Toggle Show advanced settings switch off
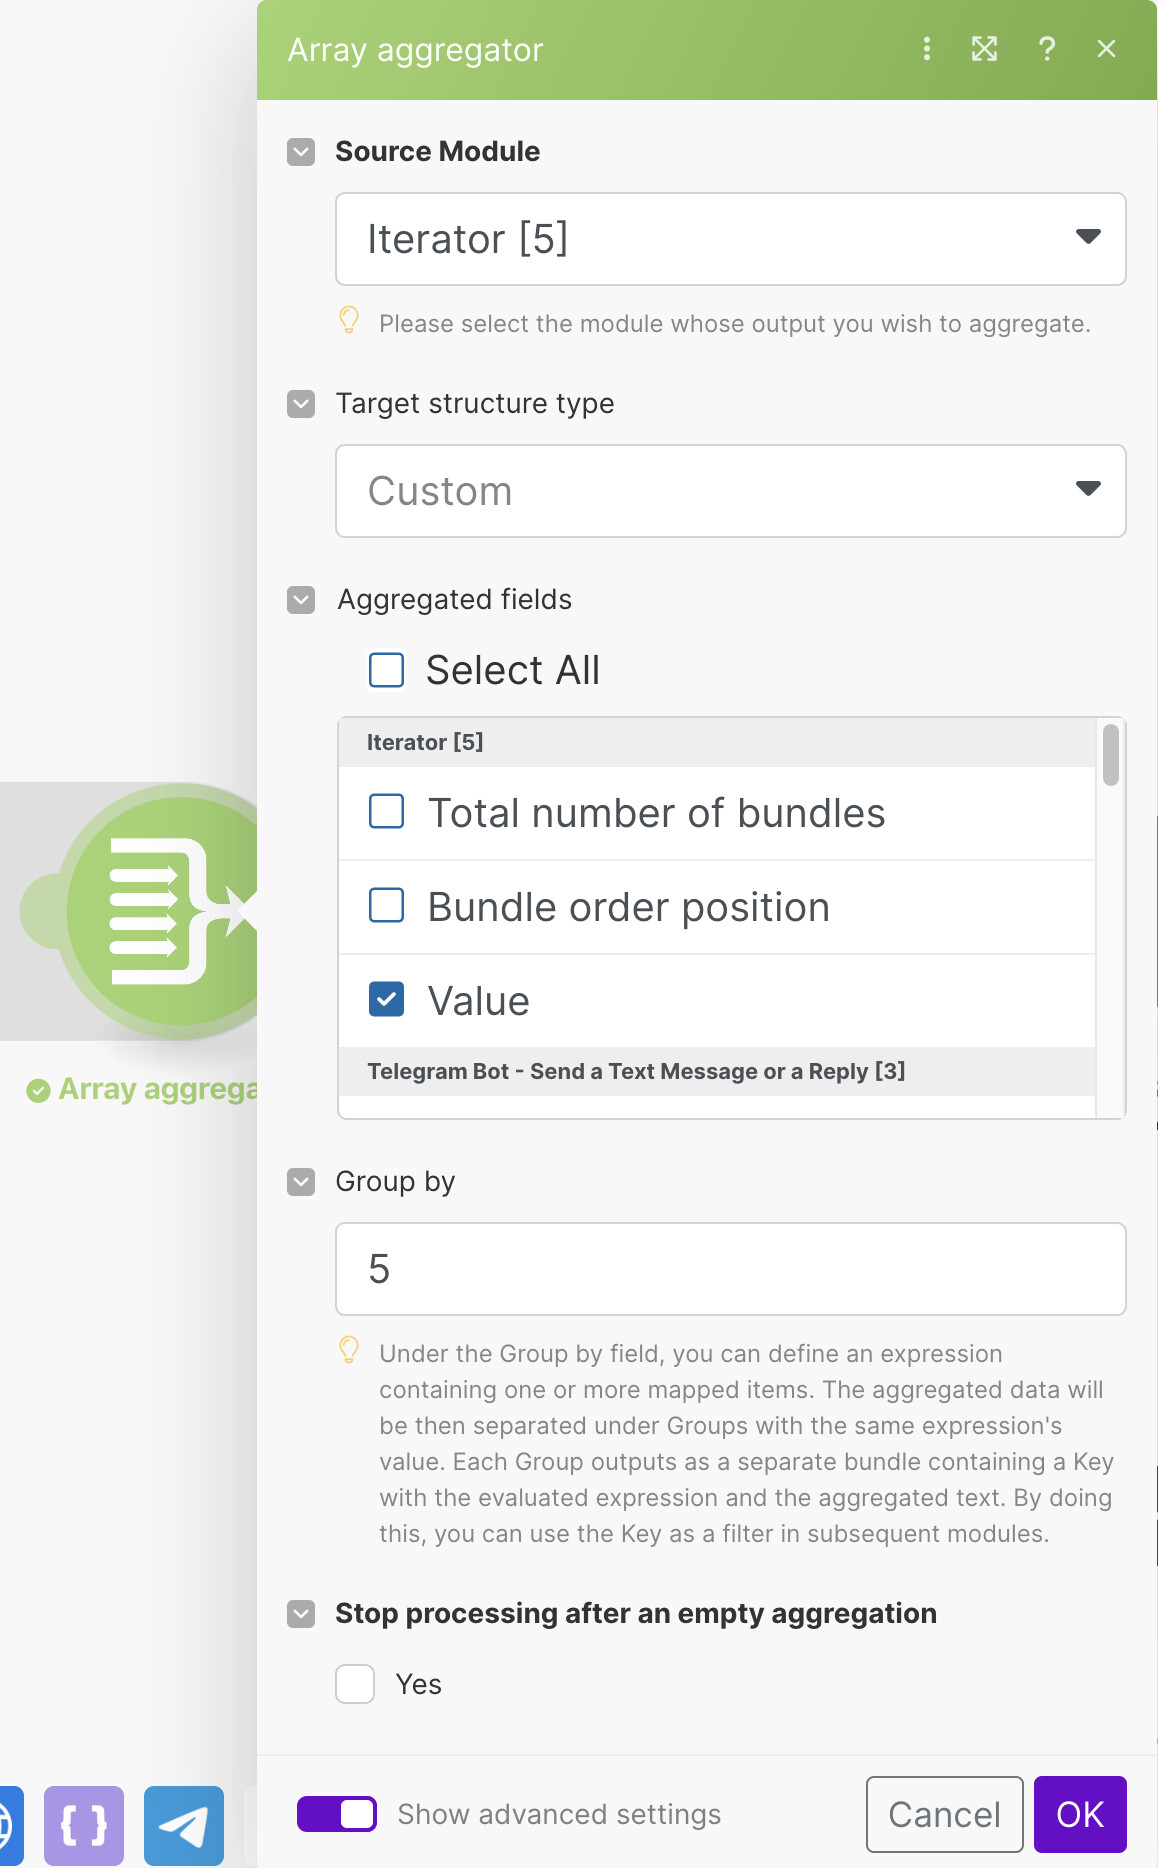 click(x=337, y=1814)
